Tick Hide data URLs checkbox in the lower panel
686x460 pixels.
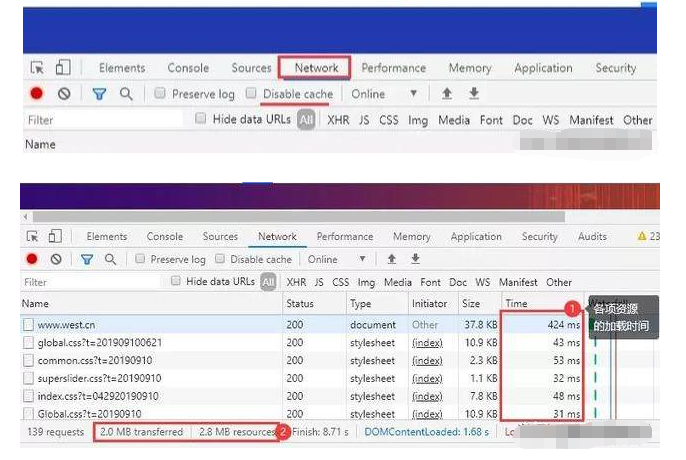[x=176, y=282]
